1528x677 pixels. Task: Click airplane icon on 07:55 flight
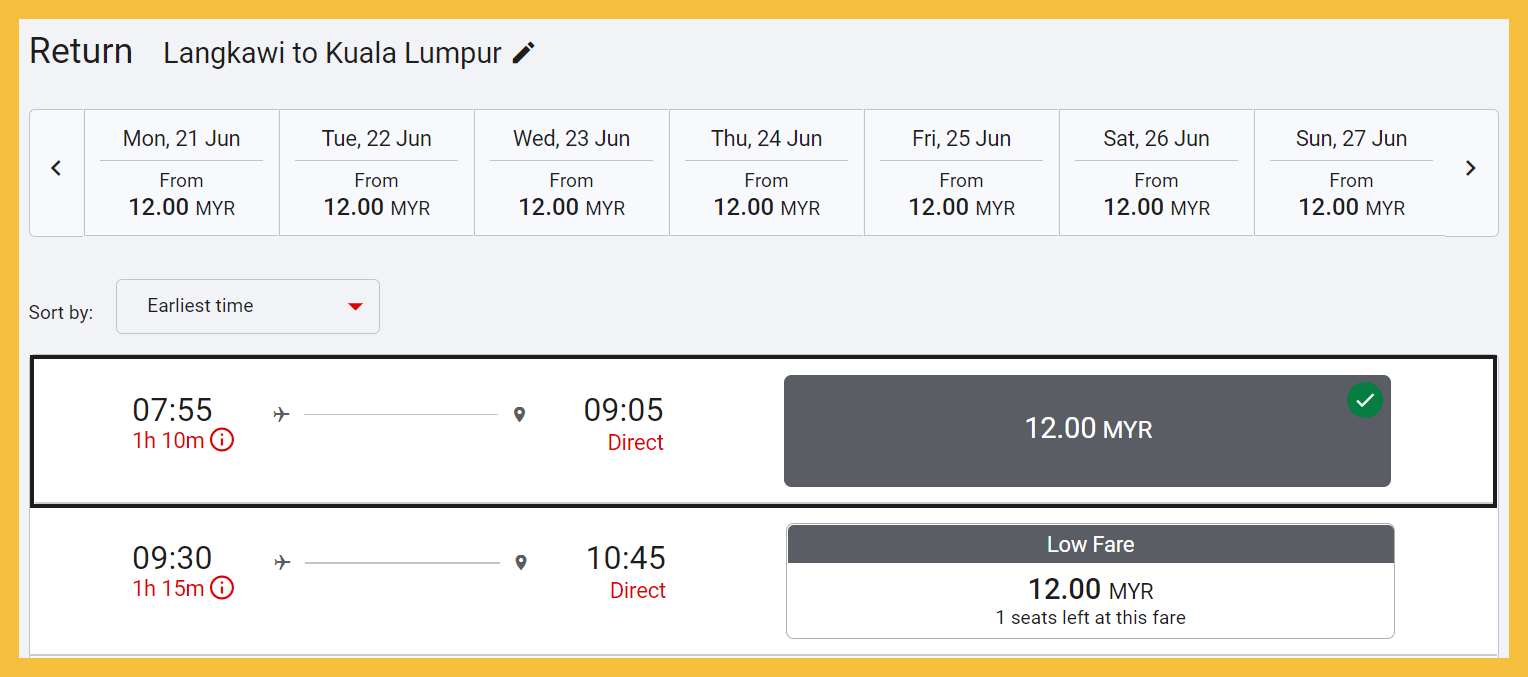coord(281,414)
